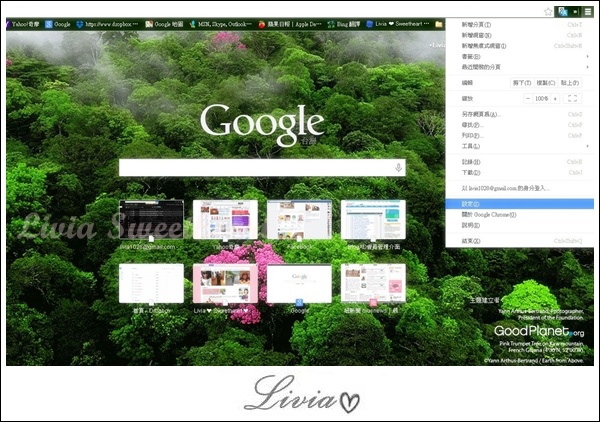Open the Google most-visited thumbnail
This screenshot has width=600, height=422.
[299, 283]
